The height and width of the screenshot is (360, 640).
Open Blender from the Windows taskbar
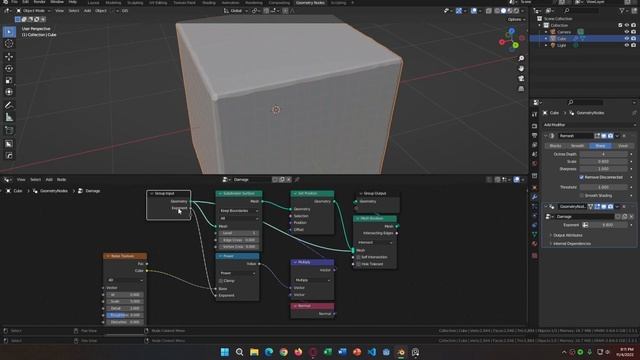coord(401,352)
